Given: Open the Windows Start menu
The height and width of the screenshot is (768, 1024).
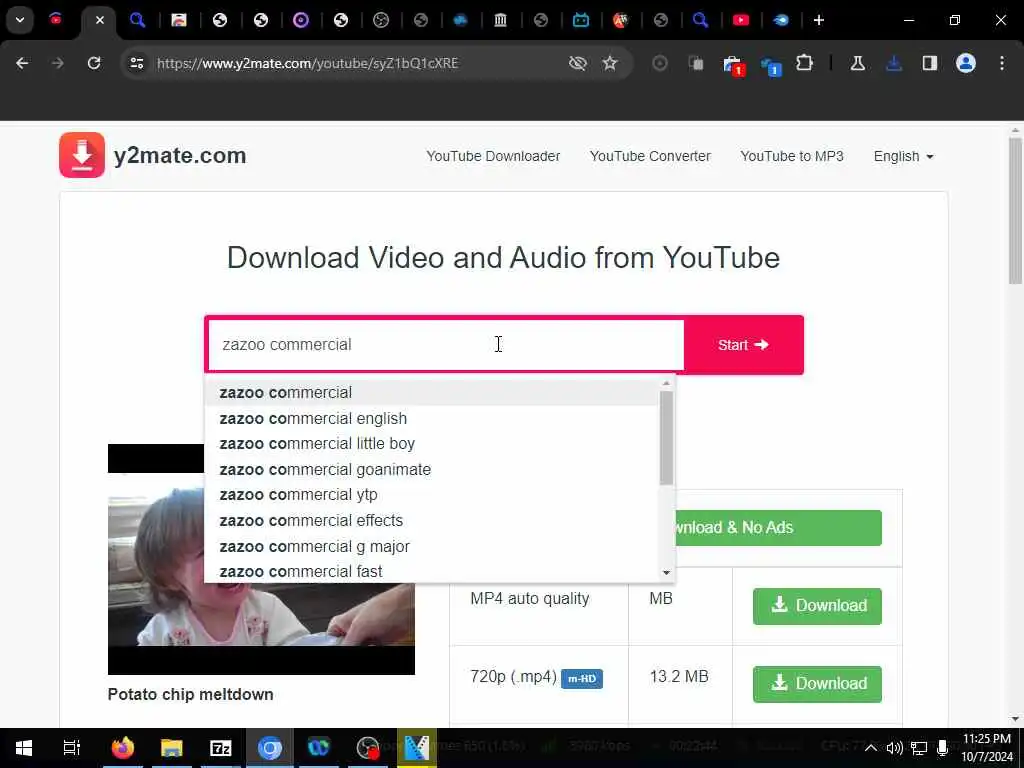Looking at the screenshot, I should [x=24, y=748].
